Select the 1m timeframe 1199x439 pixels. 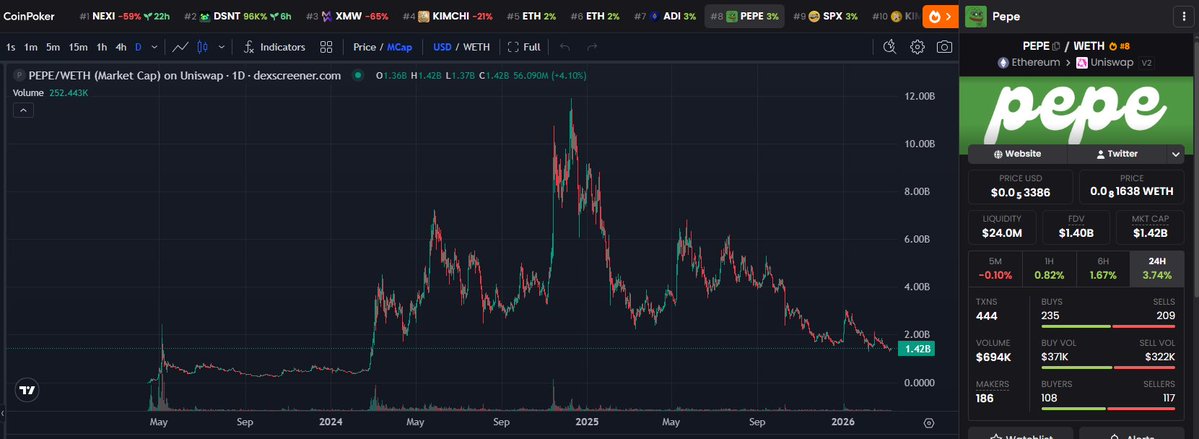[31, 47]
